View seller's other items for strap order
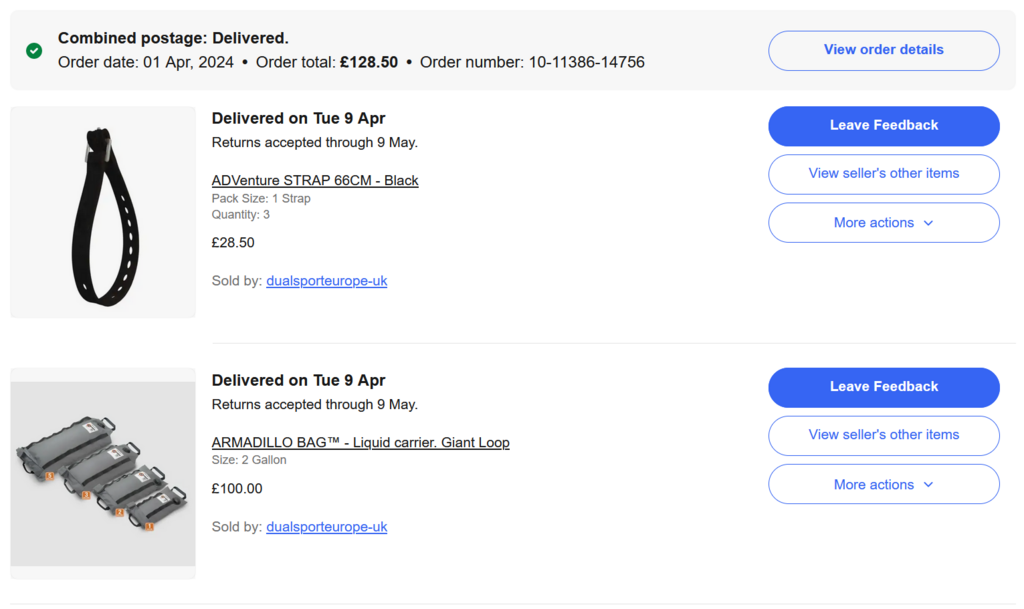The width and height of the screenshot is (1024, 609). 883,174
